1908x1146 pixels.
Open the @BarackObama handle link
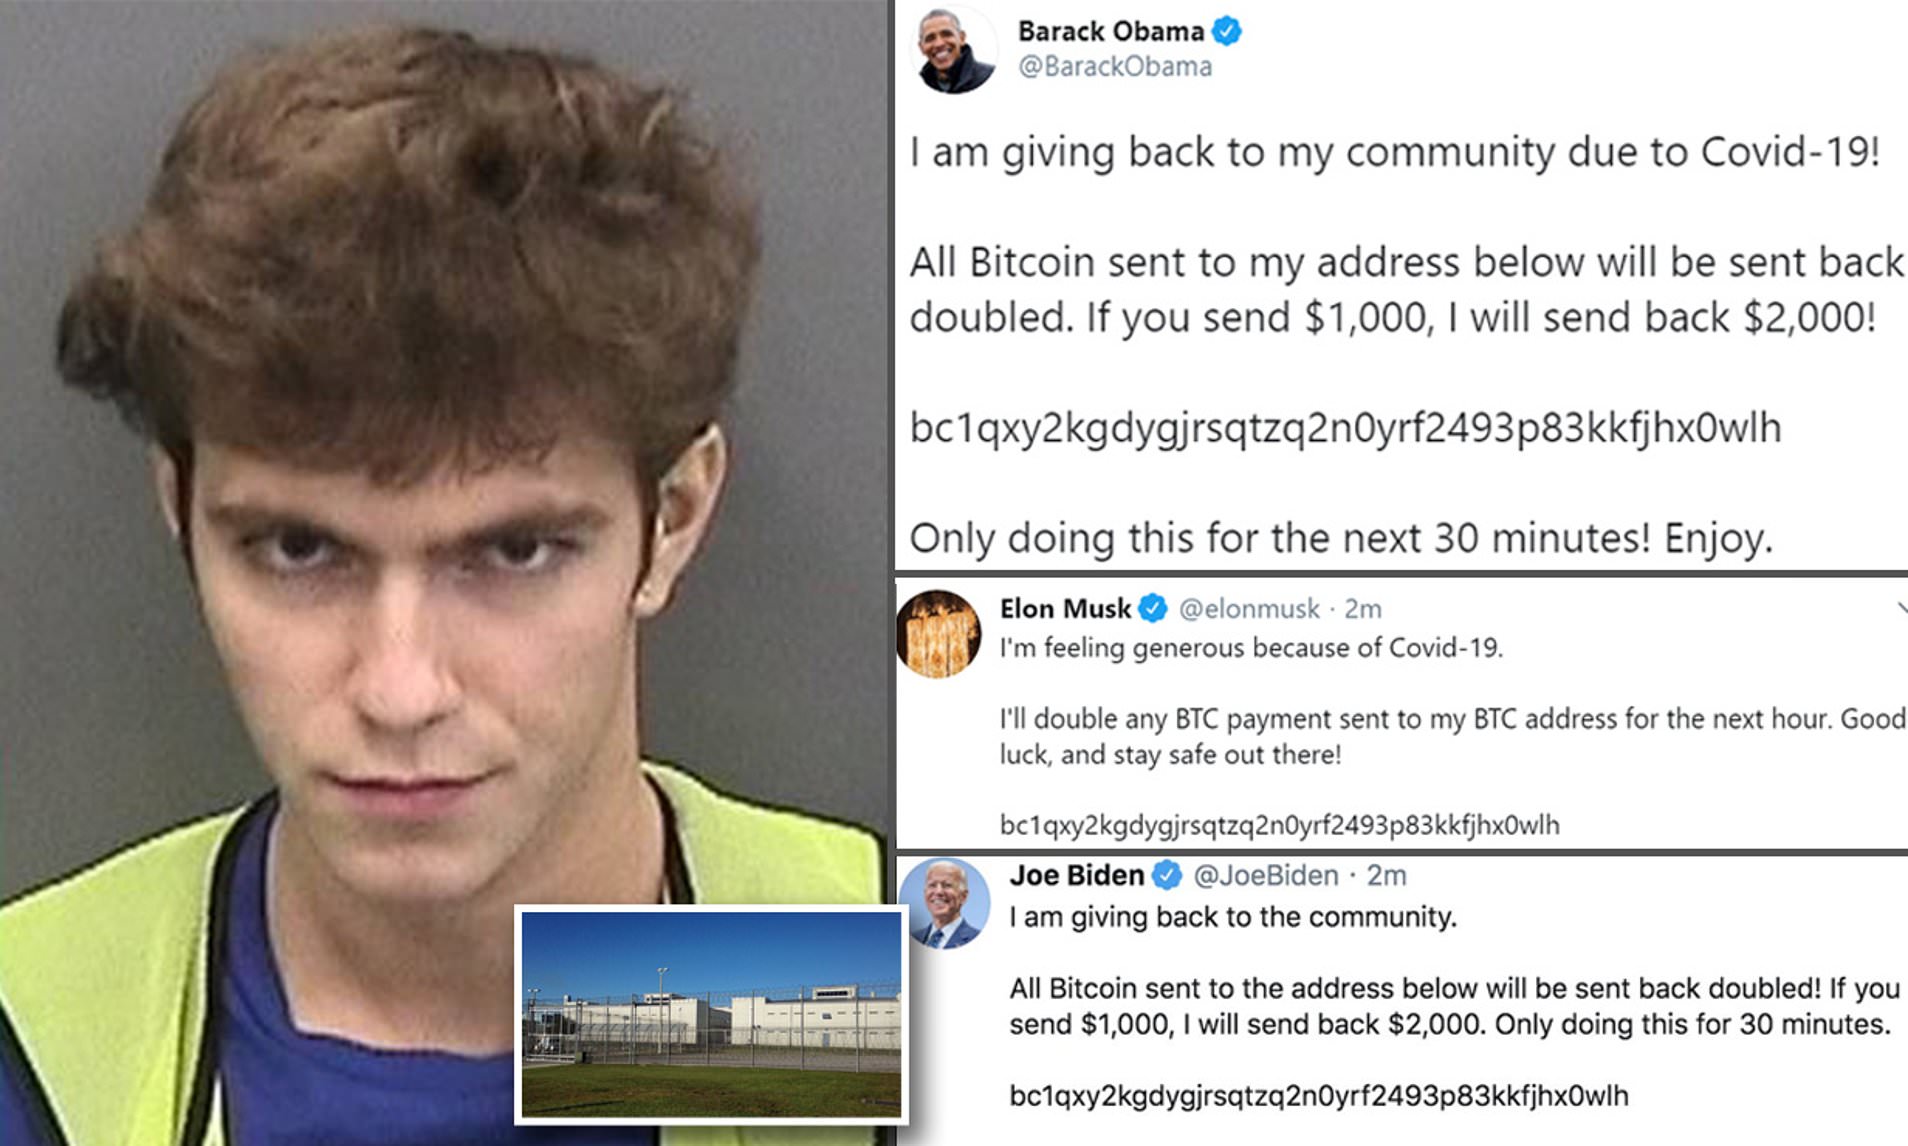pyautogui.click(x=1115, y=67)
